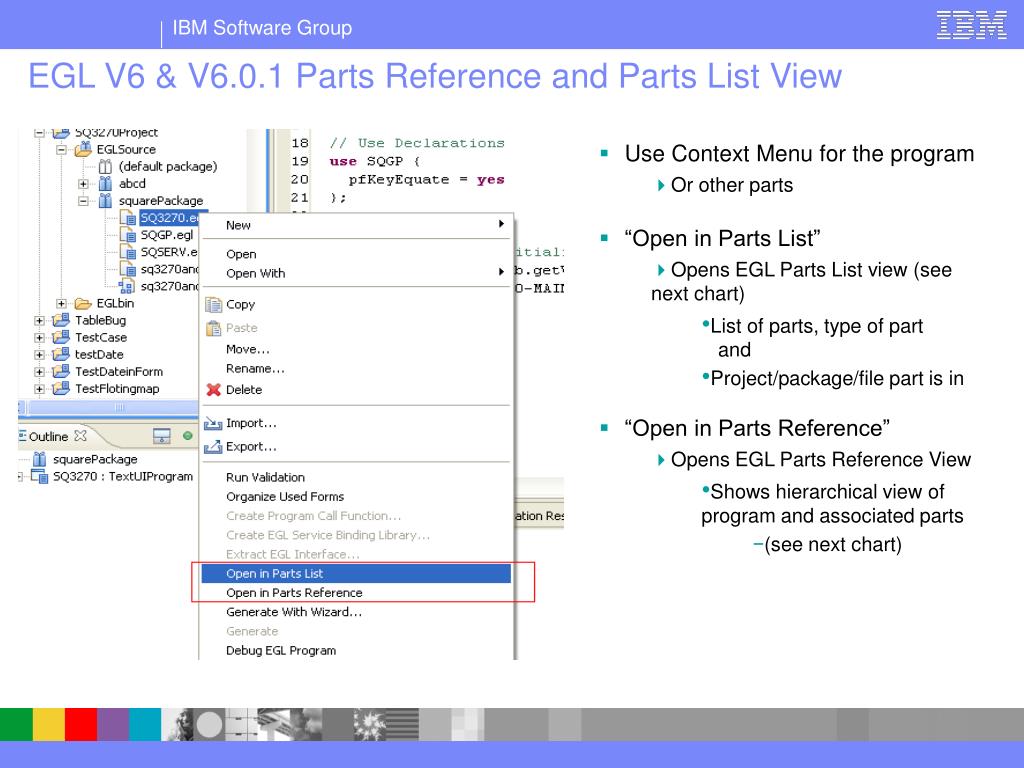The image size is (1024, 768).
Task: Click the TestFlotingmap project icon
Action: pos(61,388)
